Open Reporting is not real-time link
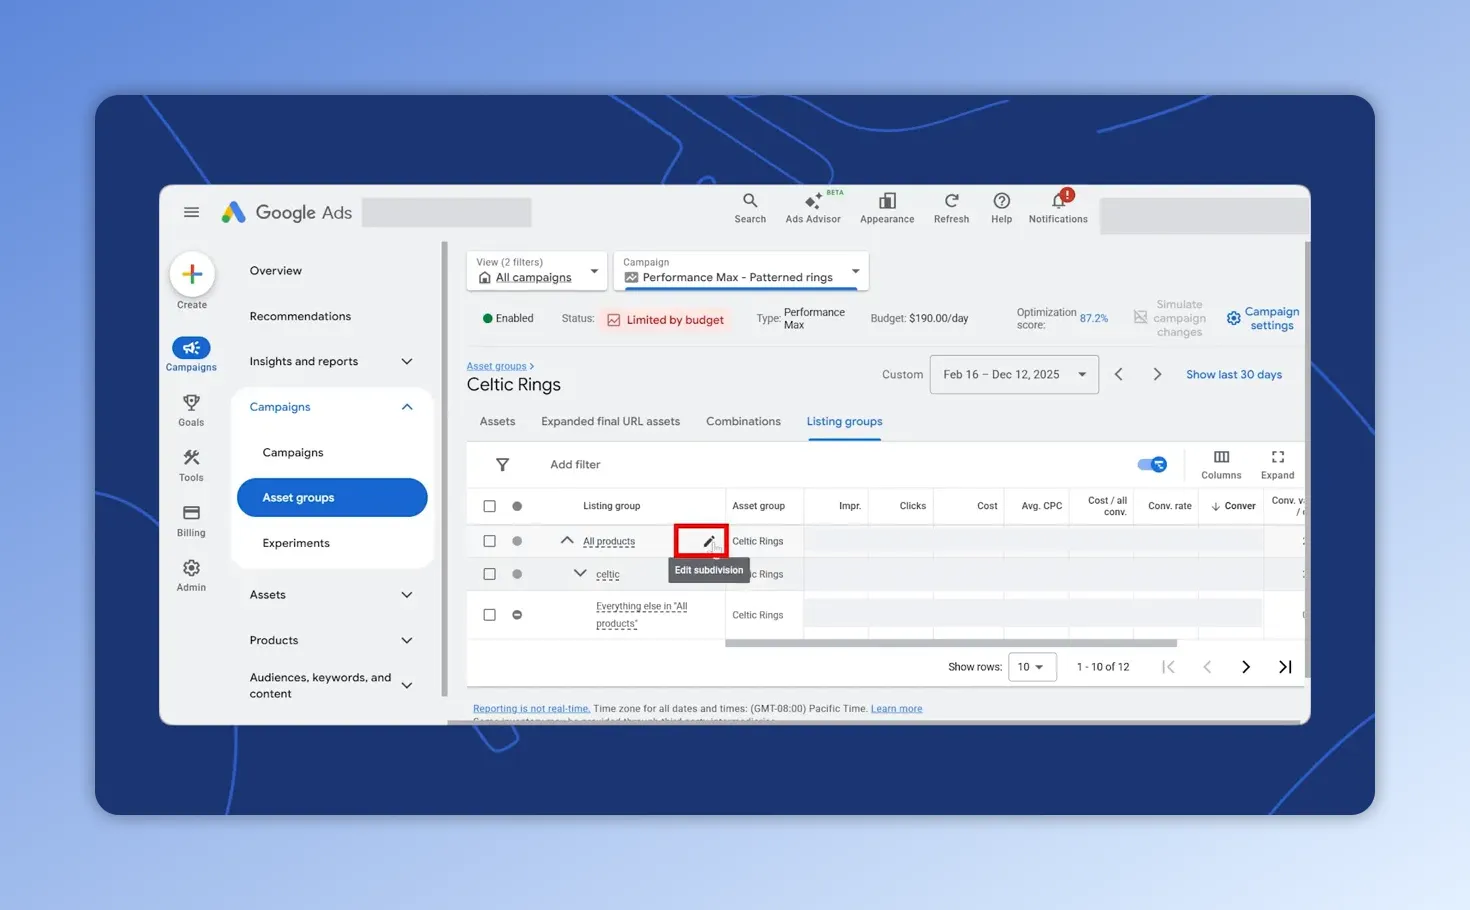The height and width of the screenshot is (910, 1470). coord(531,709)
